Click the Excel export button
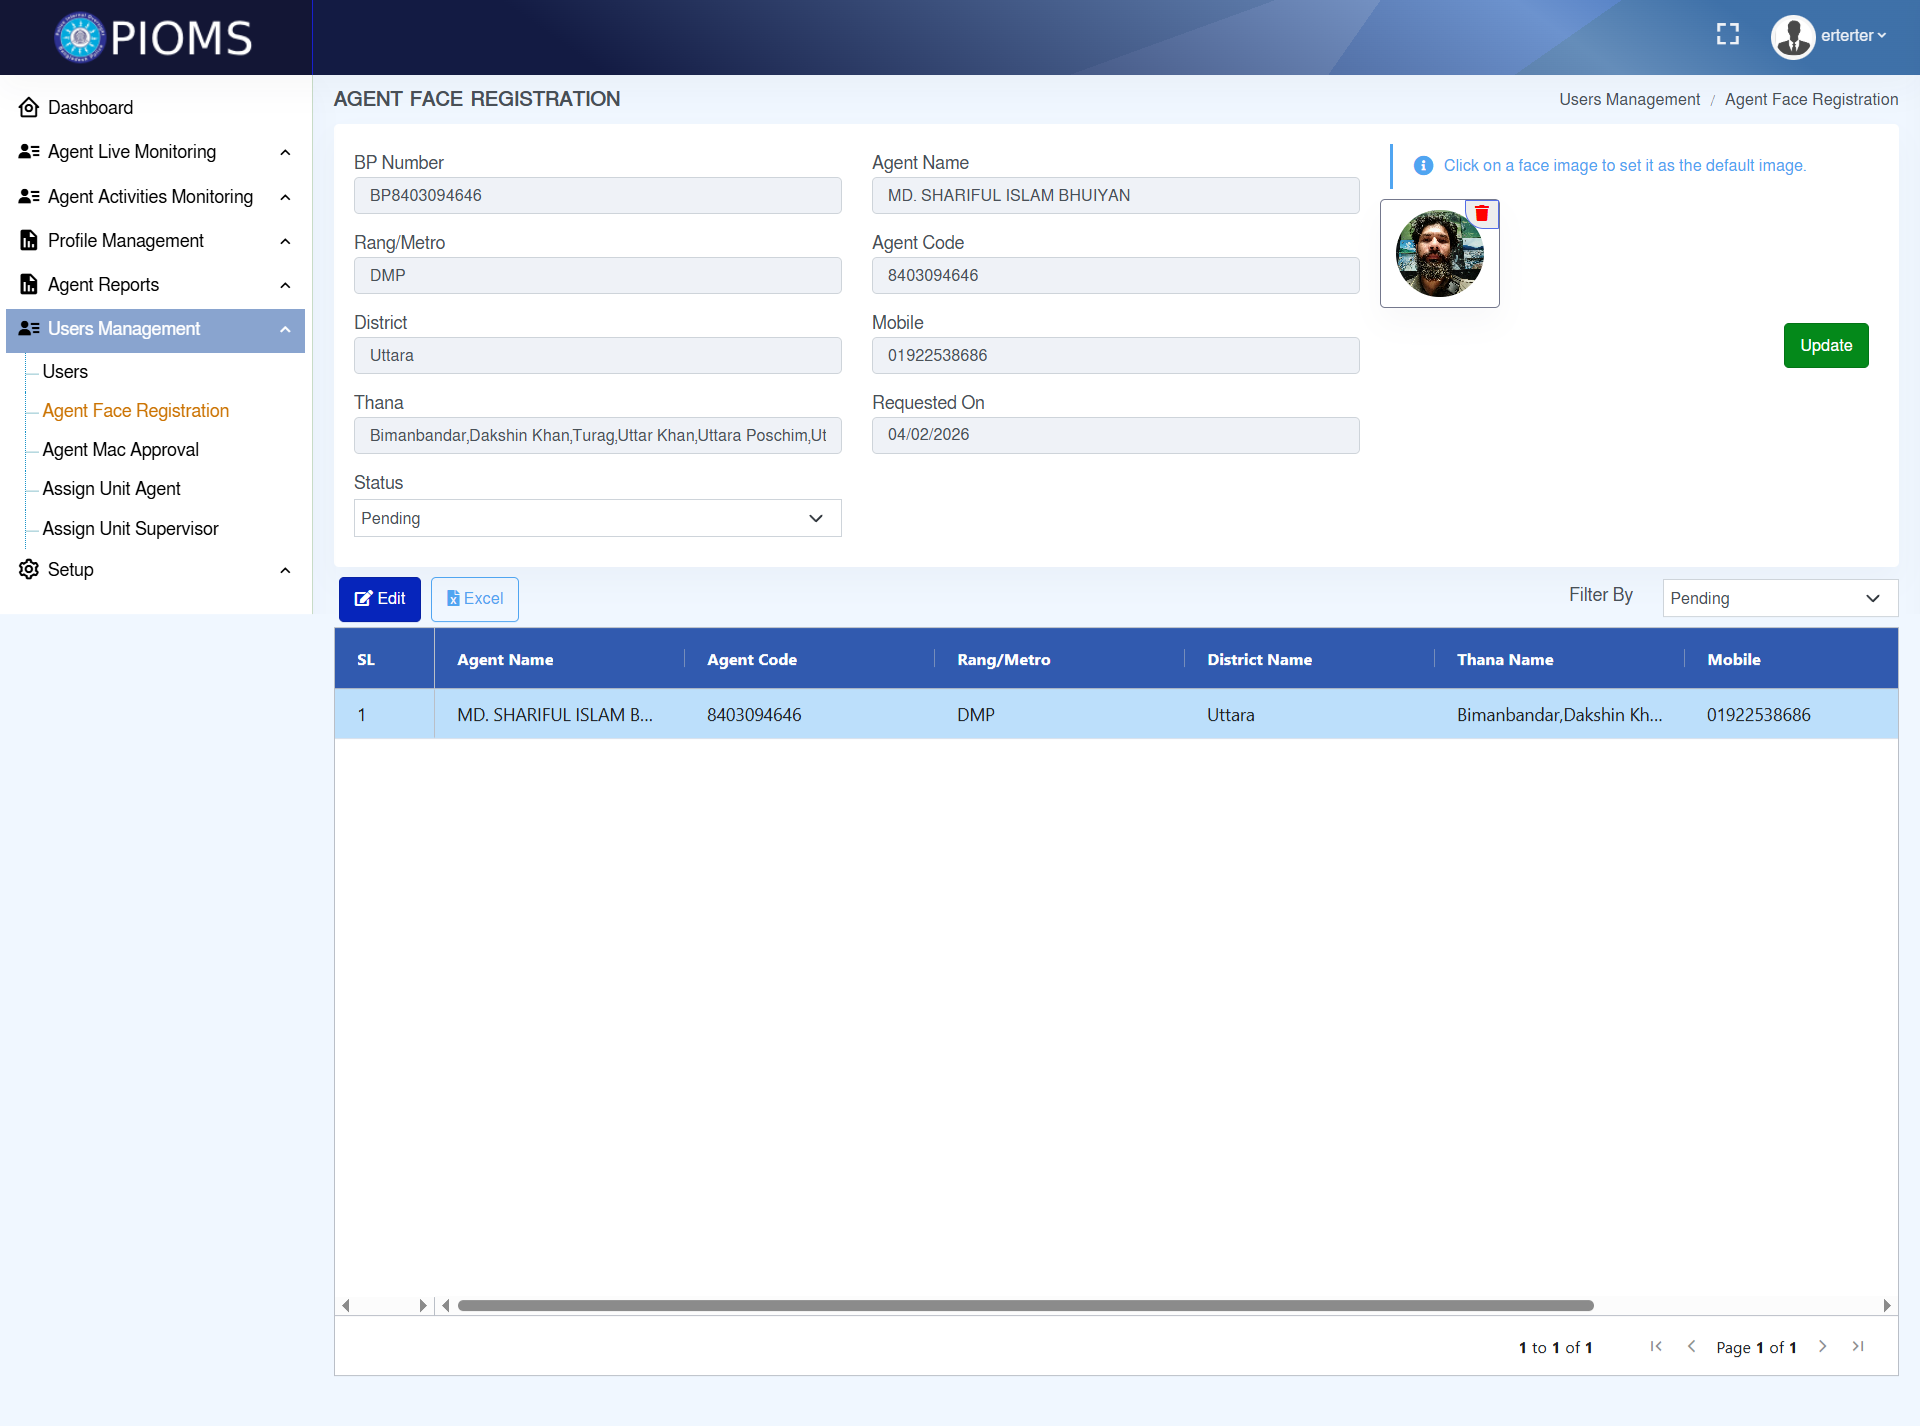Screen dimensions: 1920x1426 click(x=474, y=599)
